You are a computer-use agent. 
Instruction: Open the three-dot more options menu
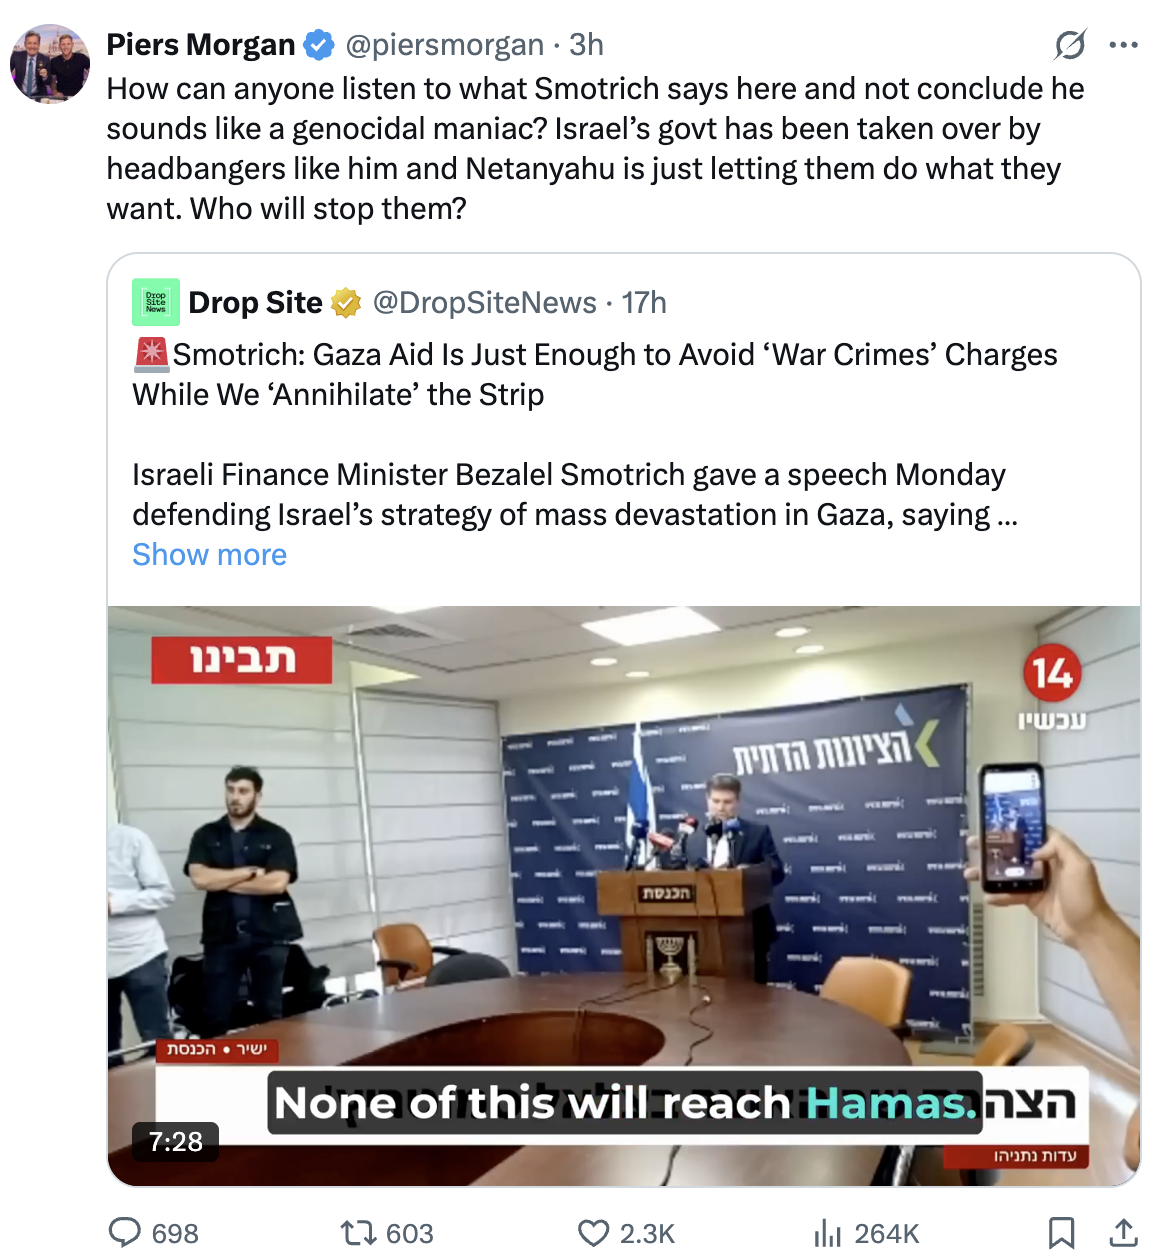point(1124,45)
